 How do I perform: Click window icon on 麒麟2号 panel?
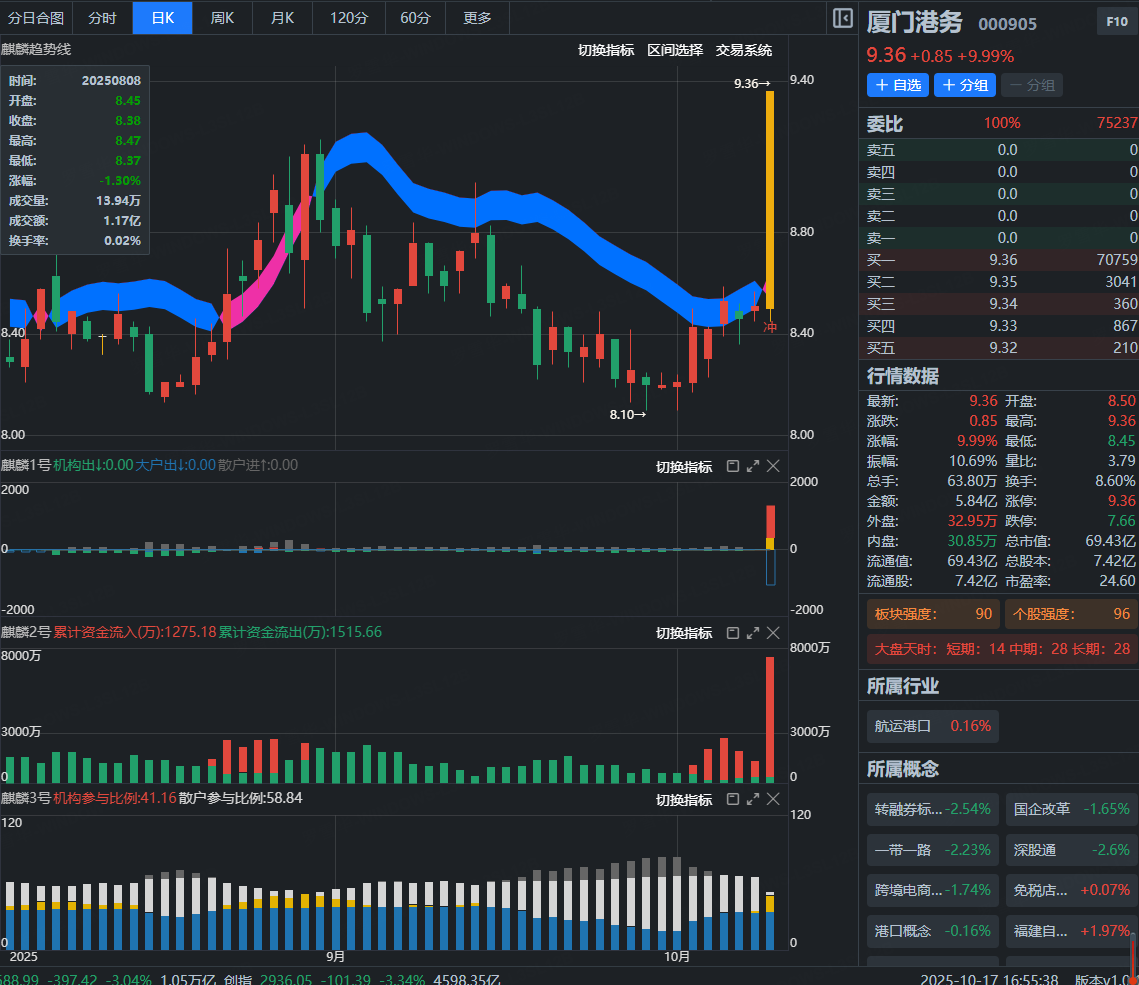point(732,633)
